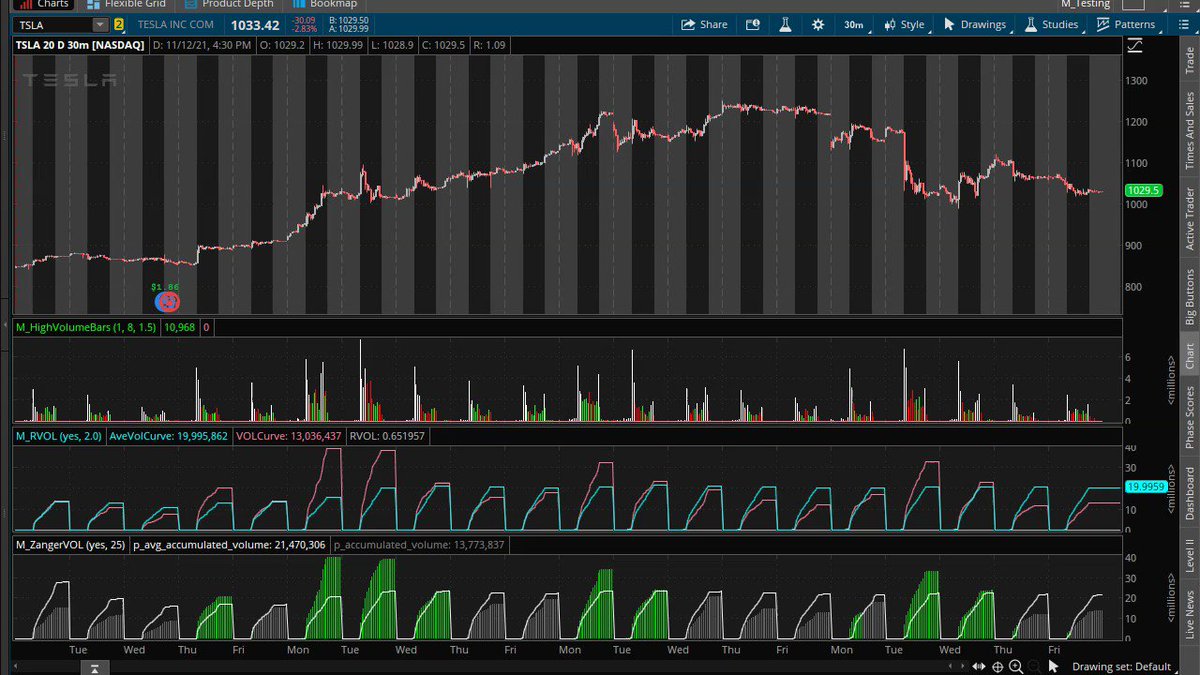Select the Chart side tab

(x=1189, y=357)
